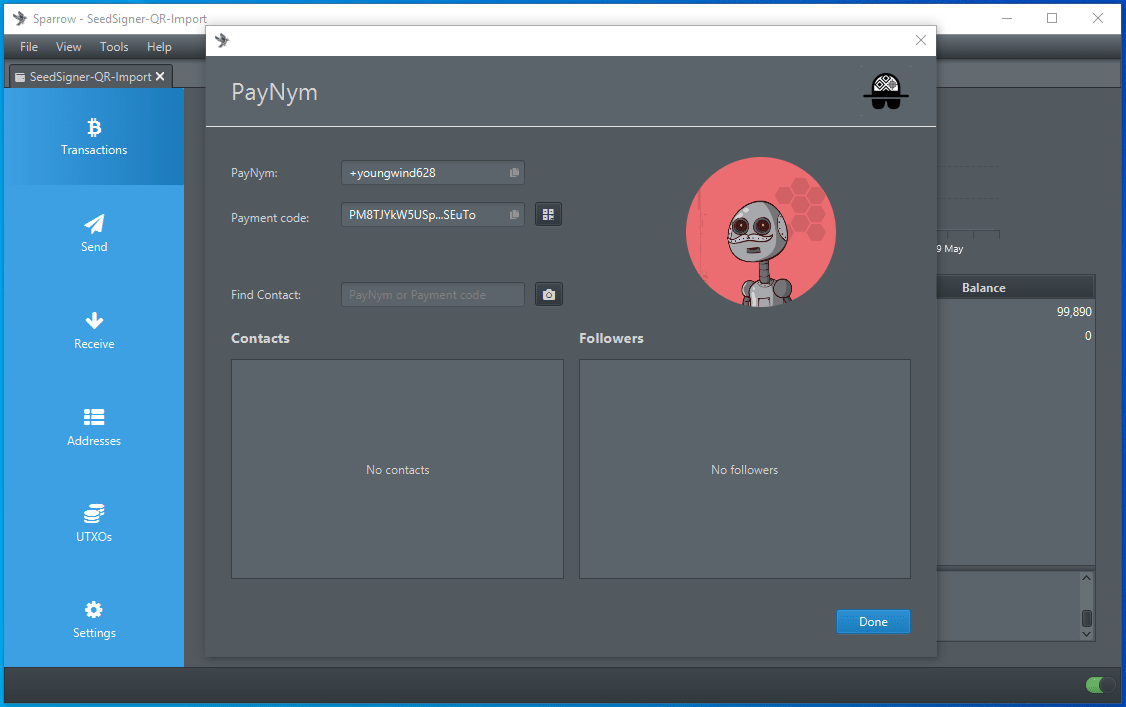The image size is (1126, 707).
Task: Show payment code QR code
Action: [x=548, y=215]
